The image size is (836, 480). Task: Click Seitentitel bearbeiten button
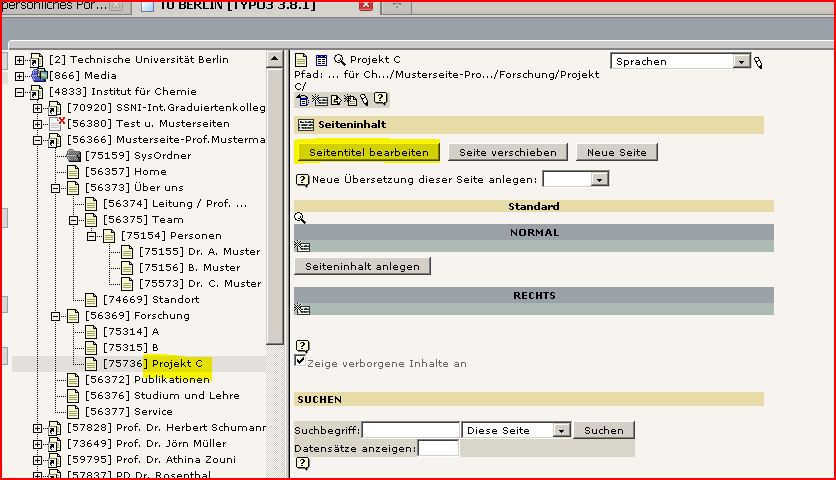coord(369,153)
